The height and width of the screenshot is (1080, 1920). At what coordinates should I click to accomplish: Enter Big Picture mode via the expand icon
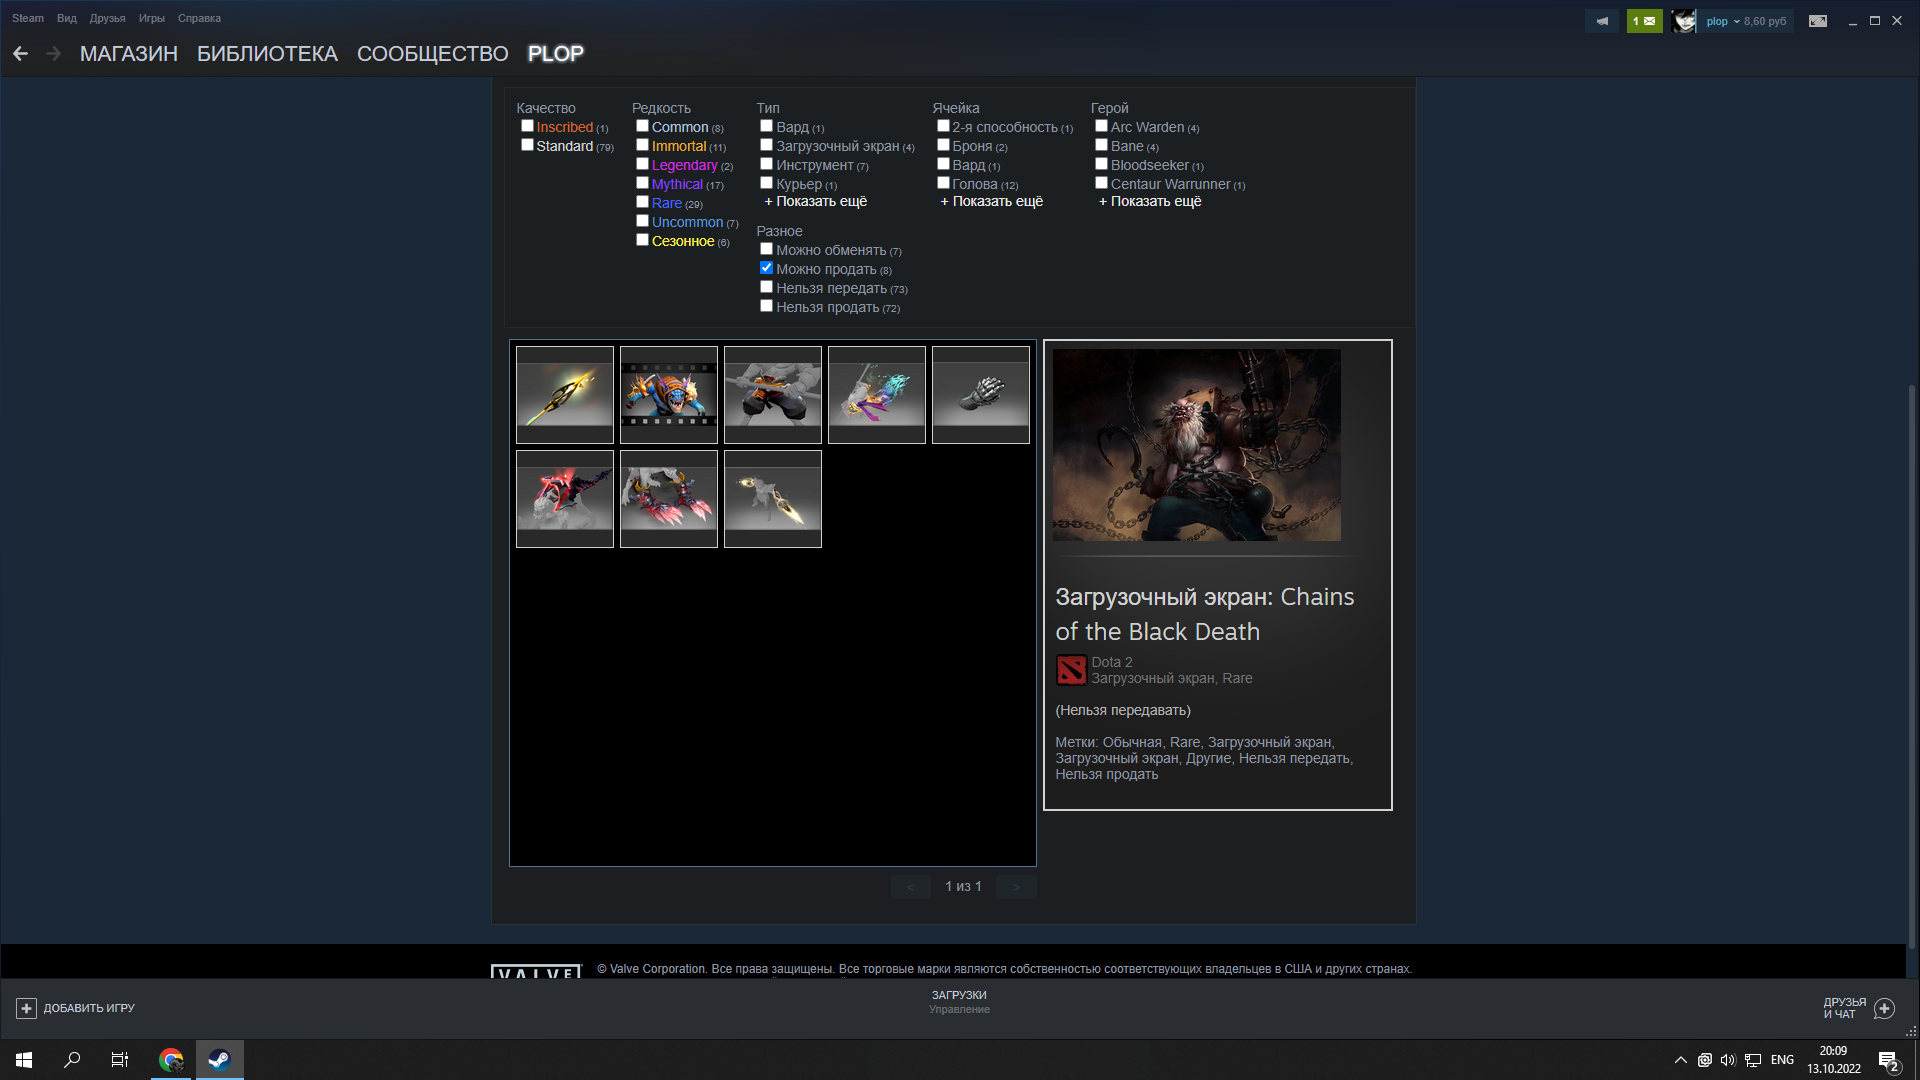tap(1818, 20)
